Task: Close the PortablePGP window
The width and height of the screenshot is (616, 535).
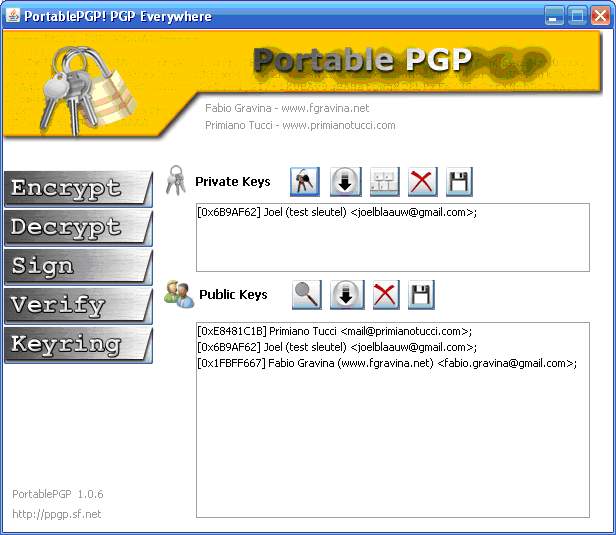Action: pos(601,16)
